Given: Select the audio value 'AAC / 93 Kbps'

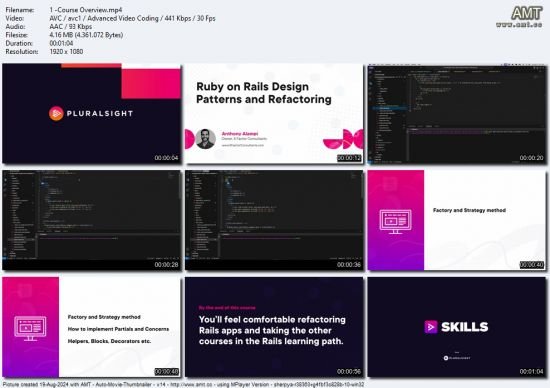Looking at the screenshot, I should click(71, 27).
